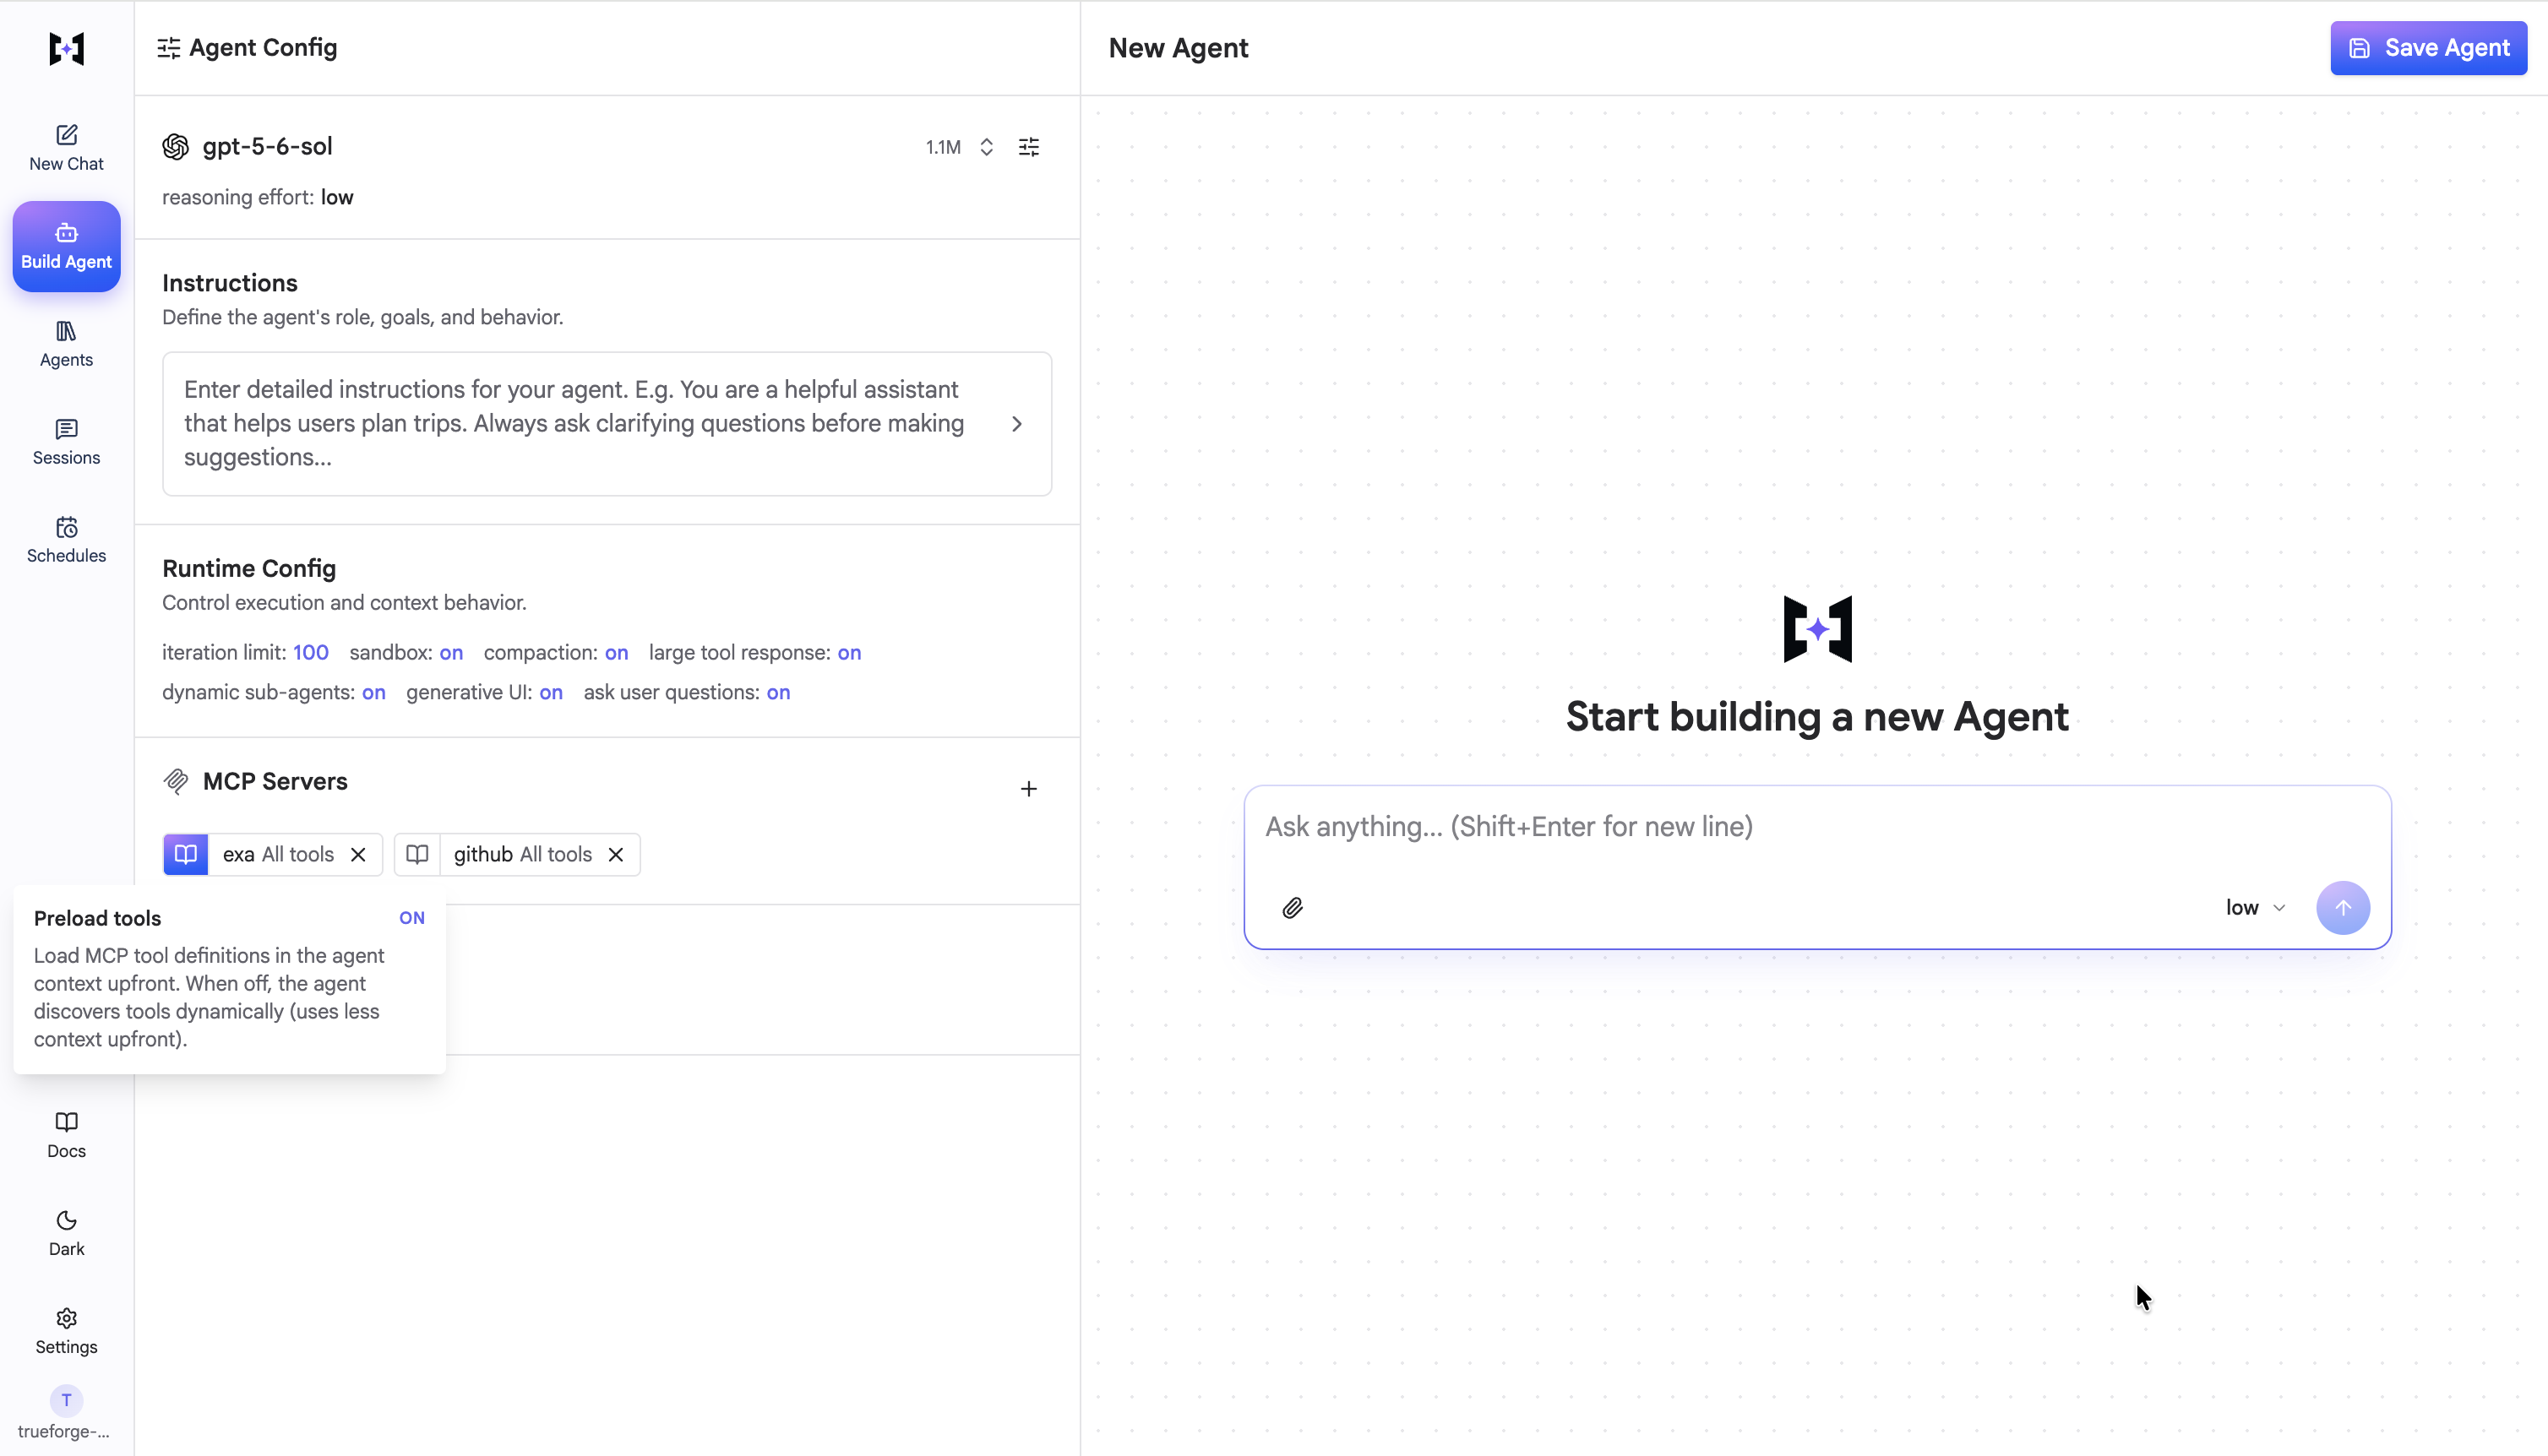
Task: Open Settings from the sidebar
Action: (x=66, y=1331)
